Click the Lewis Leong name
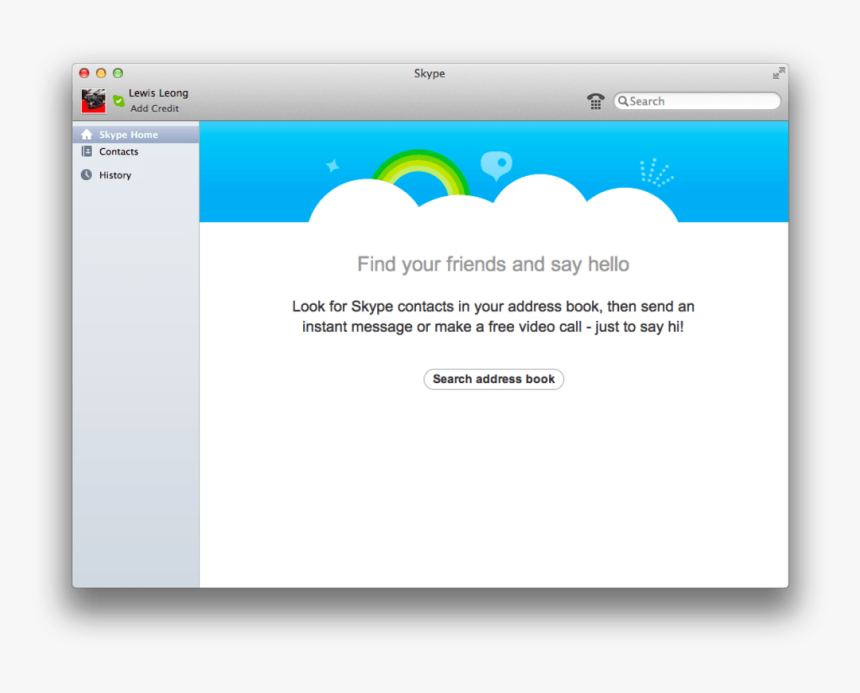The width and height of the screenshot is (860, 693). [159, 93]
